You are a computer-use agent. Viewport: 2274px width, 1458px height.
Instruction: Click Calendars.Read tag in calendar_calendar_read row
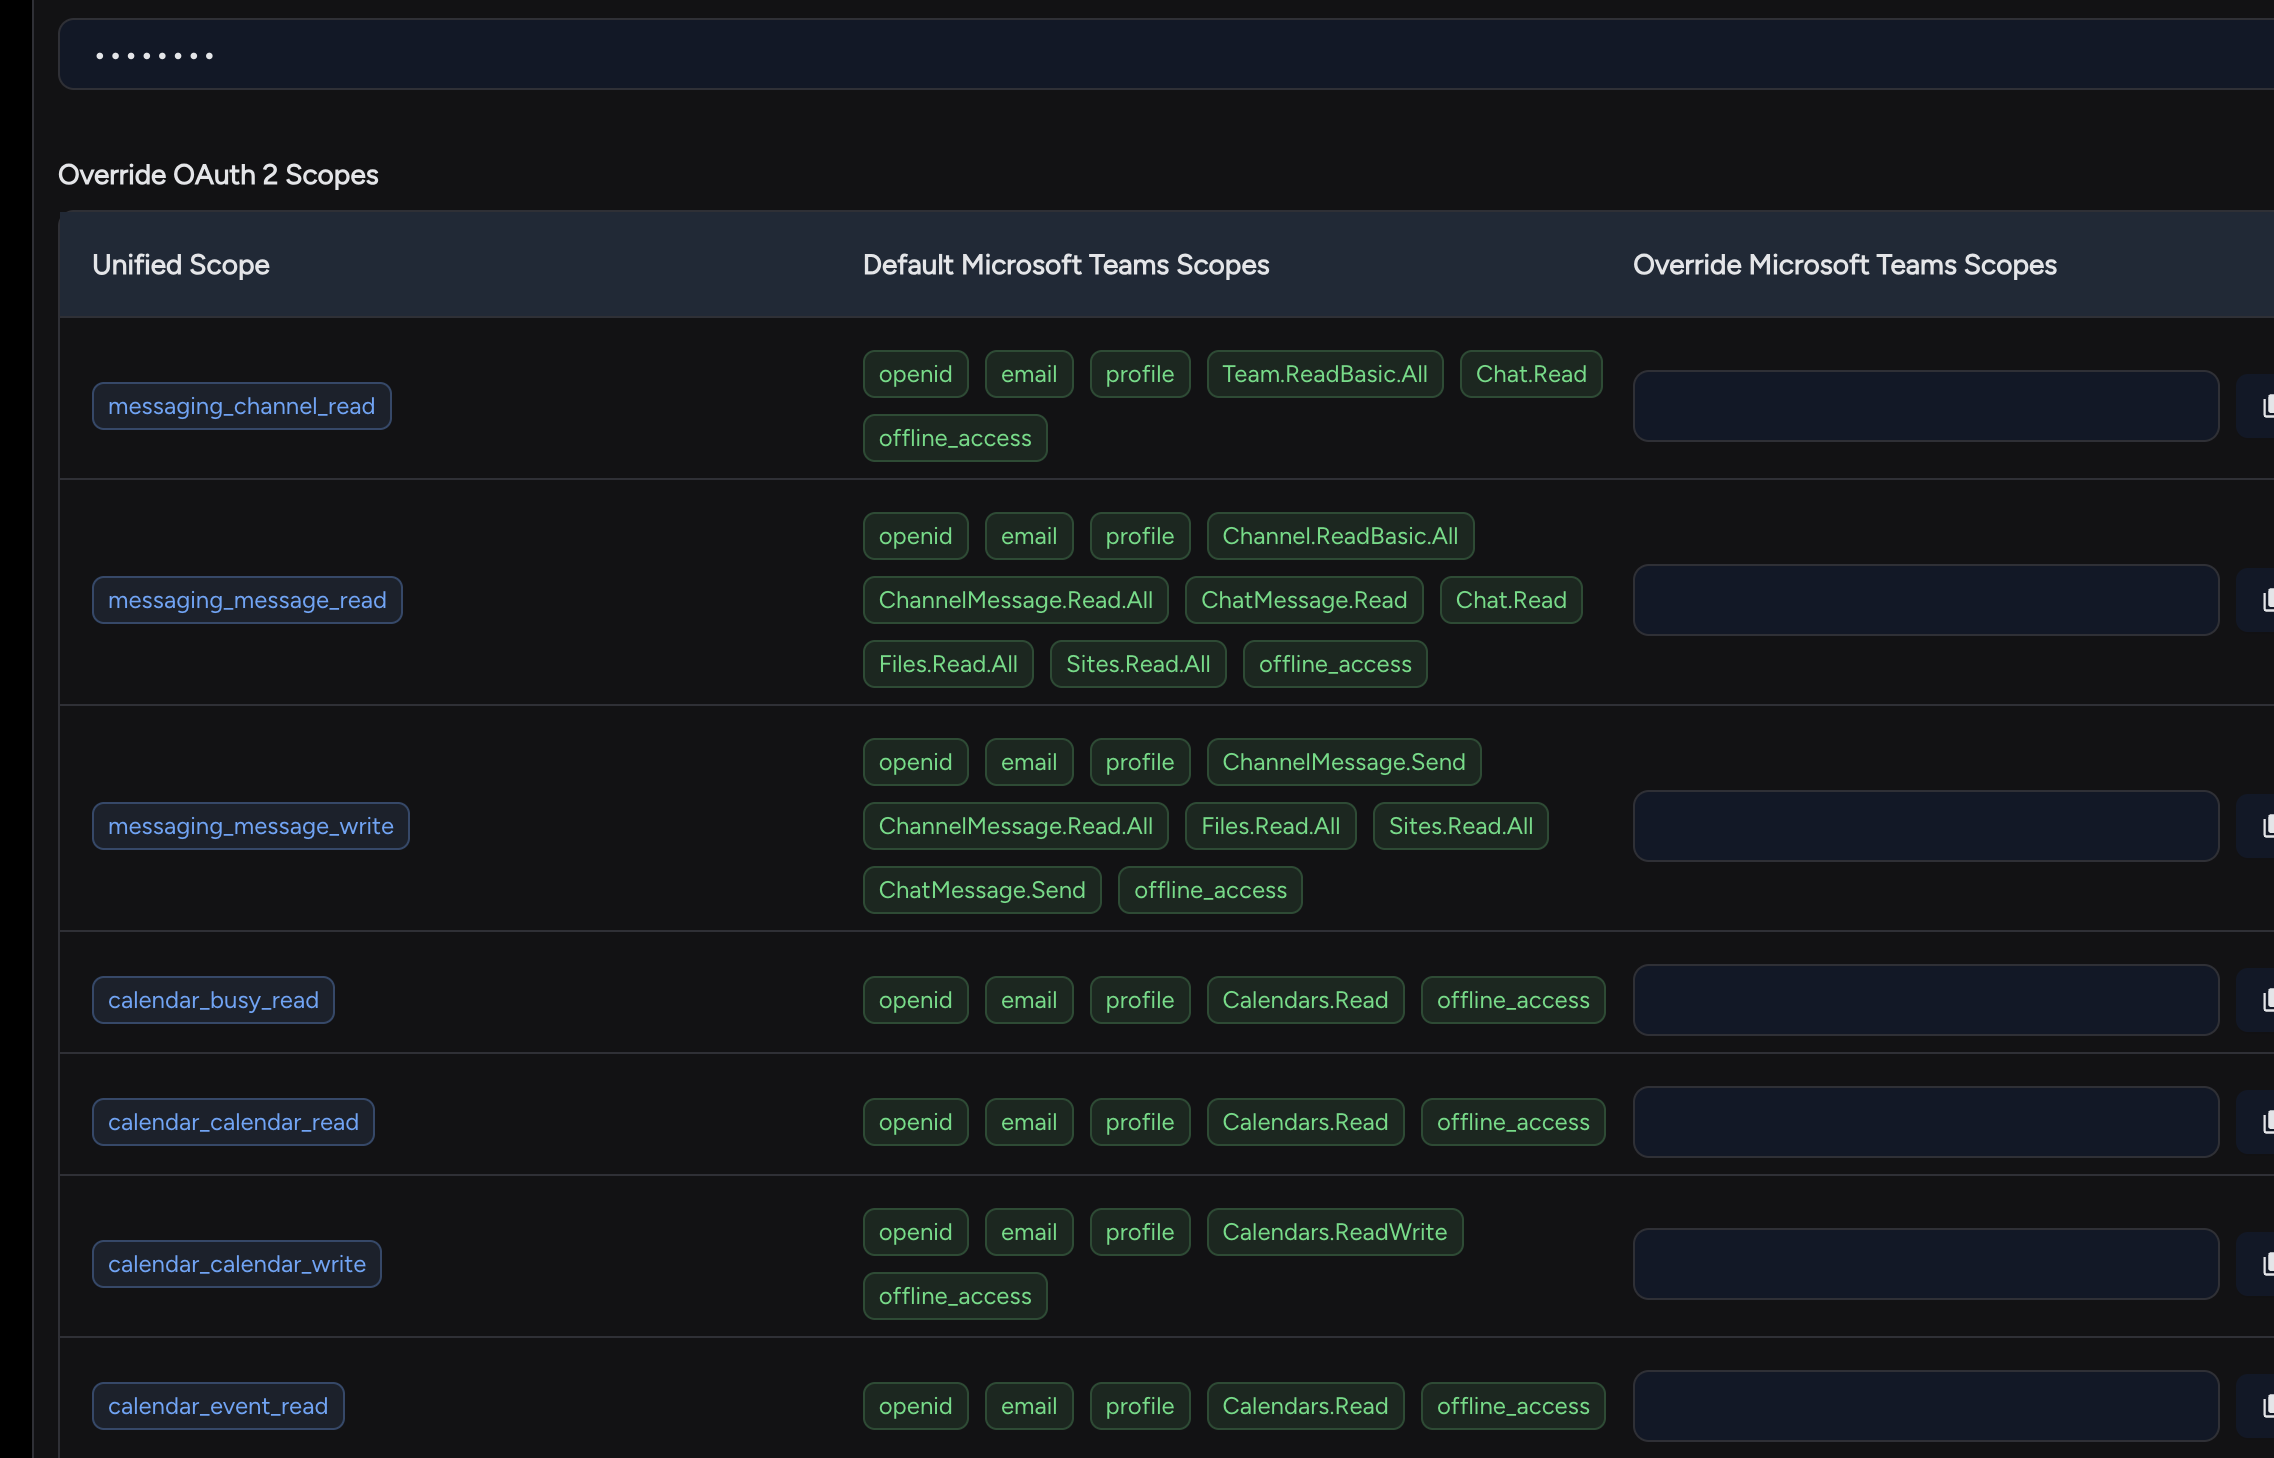(1305, 1122)
